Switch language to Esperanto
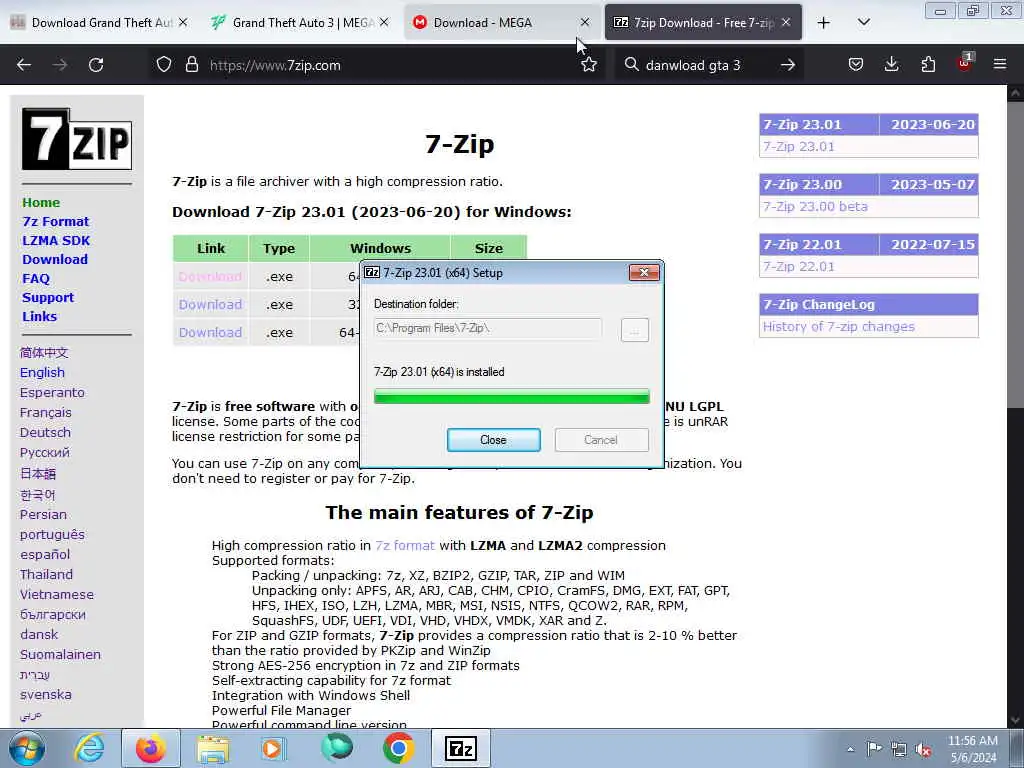 pos(52,392)
